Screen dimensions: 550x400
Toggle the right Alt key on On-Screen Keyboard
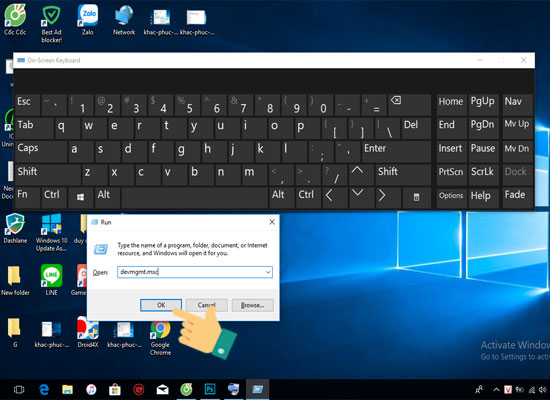coord(281,198)
